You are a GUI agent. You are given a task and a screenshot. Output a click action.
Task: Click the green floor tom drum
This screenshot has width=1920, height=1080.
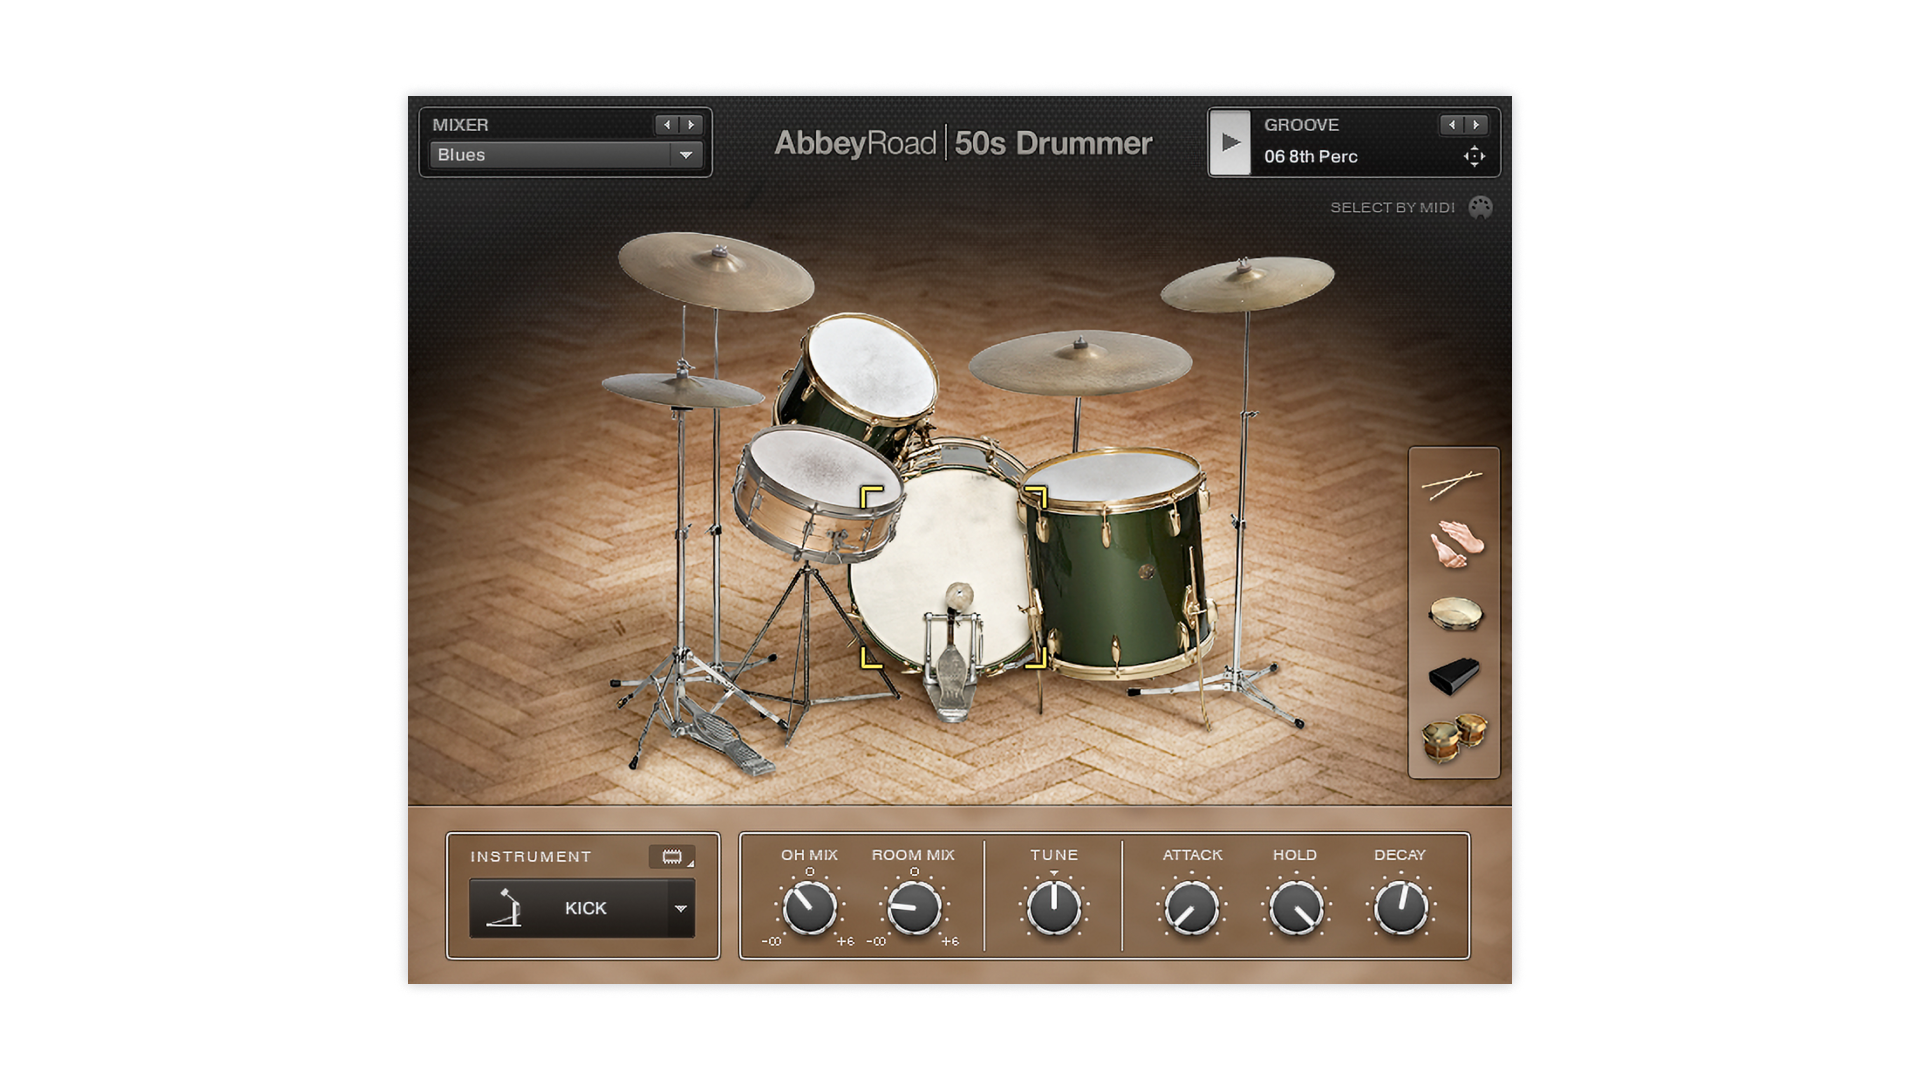pos(1115,570)
